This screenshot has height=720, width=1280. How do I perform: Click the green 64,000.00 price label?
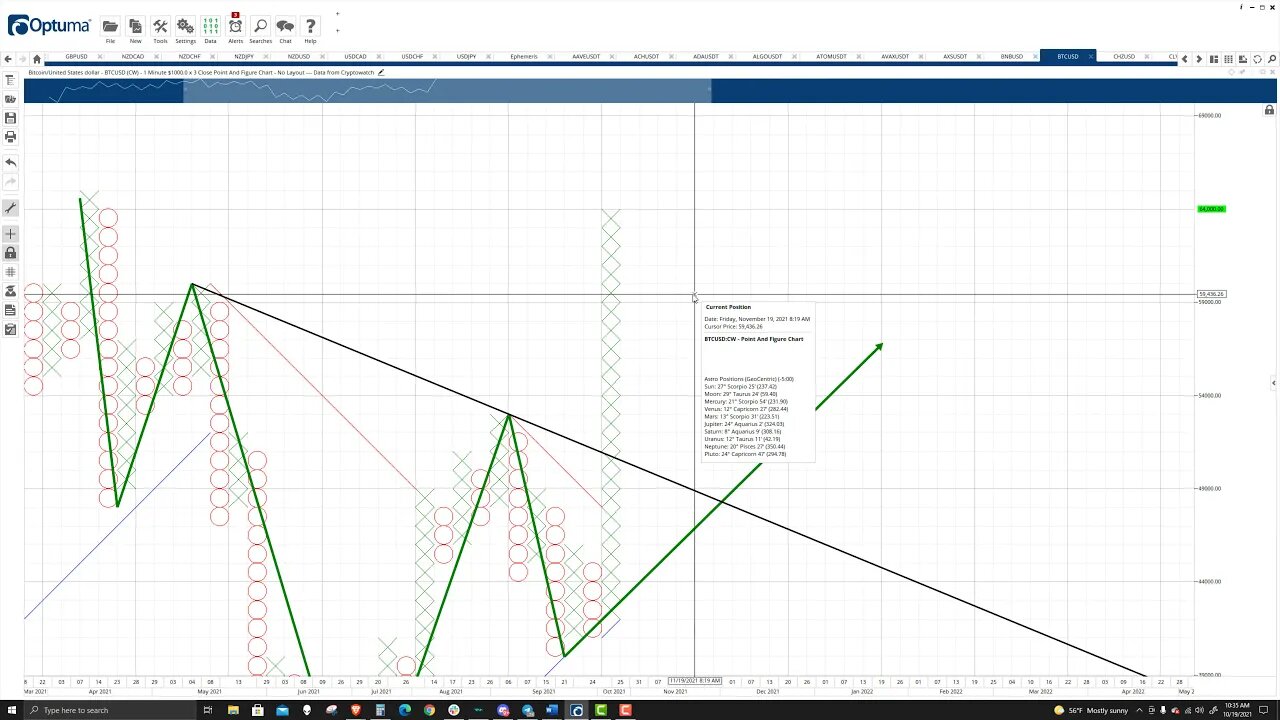point(1211,209)
